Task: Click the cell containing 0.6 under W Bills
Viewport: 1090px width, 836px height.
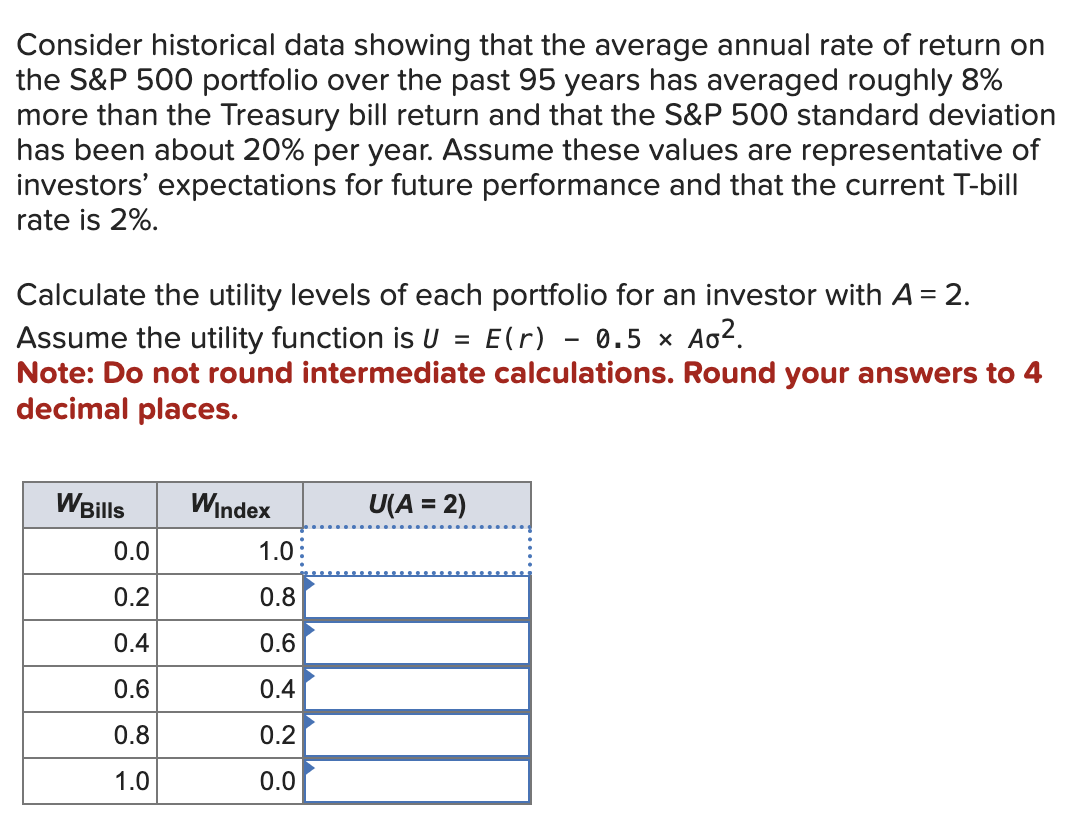Action: coord(88,689)
